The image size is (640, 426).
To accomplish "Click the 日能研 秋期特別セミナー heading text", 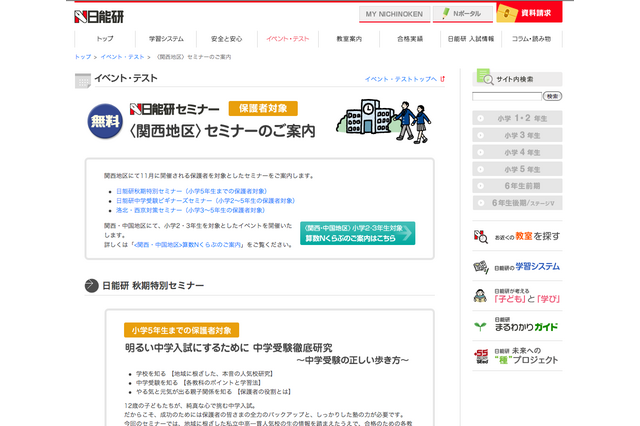I will 153,286.
